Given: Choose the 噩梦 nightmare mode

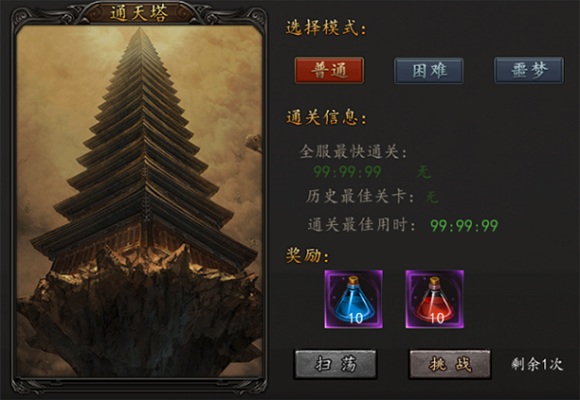Looking at the screenshot, I should [529, 70].
